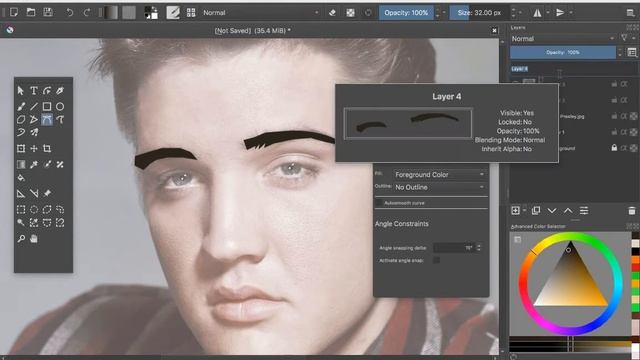The width and height of the screenshot is (640, 360).
Task: Enable the Activate angle snap checkbox
Action: coord(436,260)
